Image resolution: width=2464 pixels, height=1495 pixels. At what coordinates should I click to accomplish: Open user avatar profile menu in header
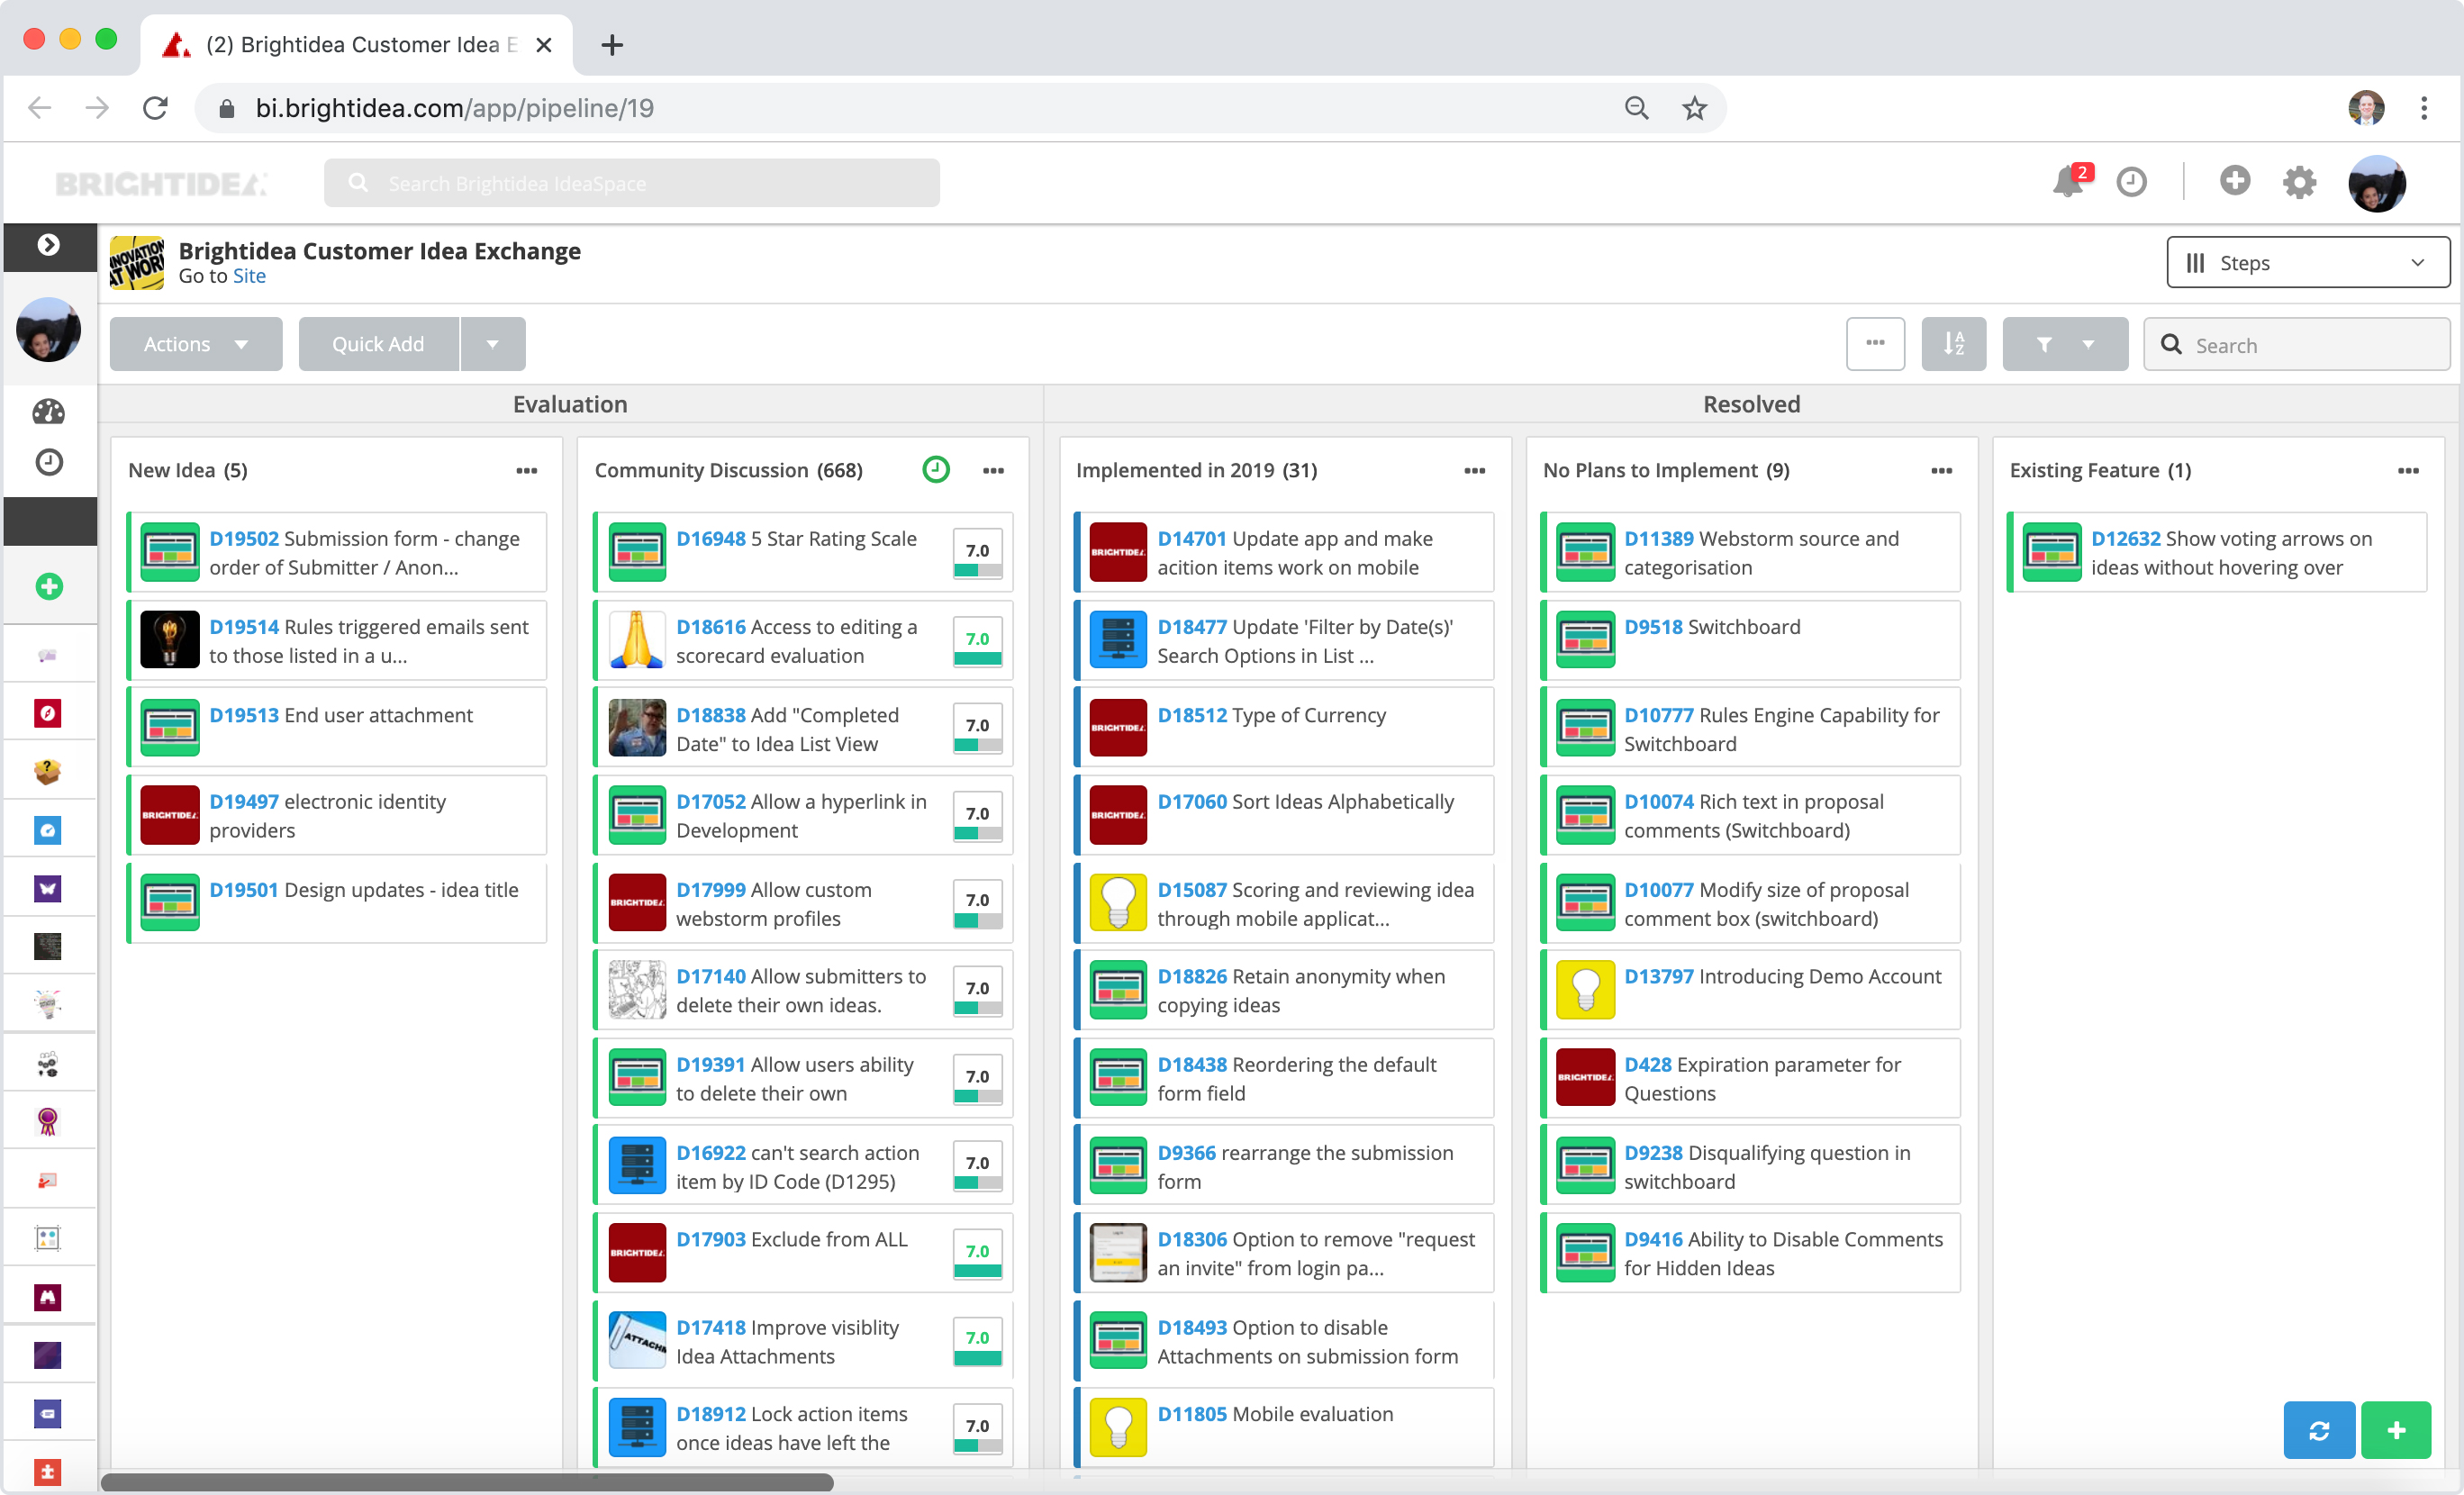2377,183
